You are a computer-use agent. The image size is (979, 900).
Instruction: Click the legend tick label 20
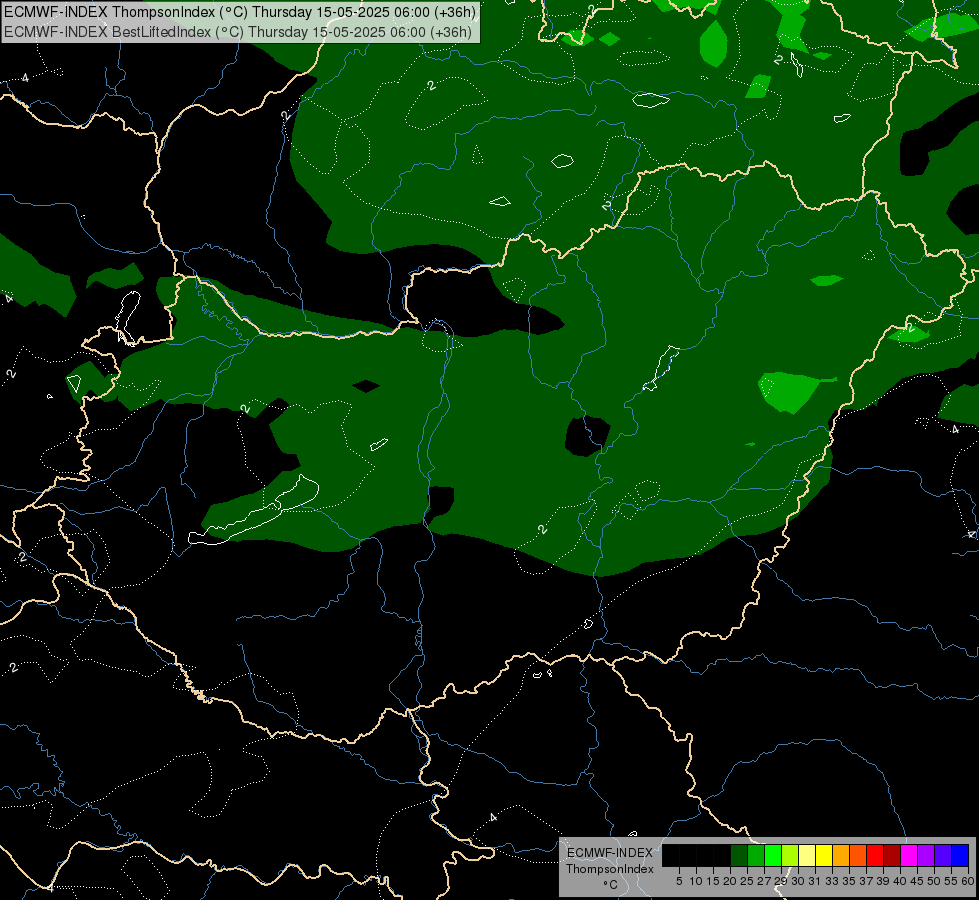point(730,881)
